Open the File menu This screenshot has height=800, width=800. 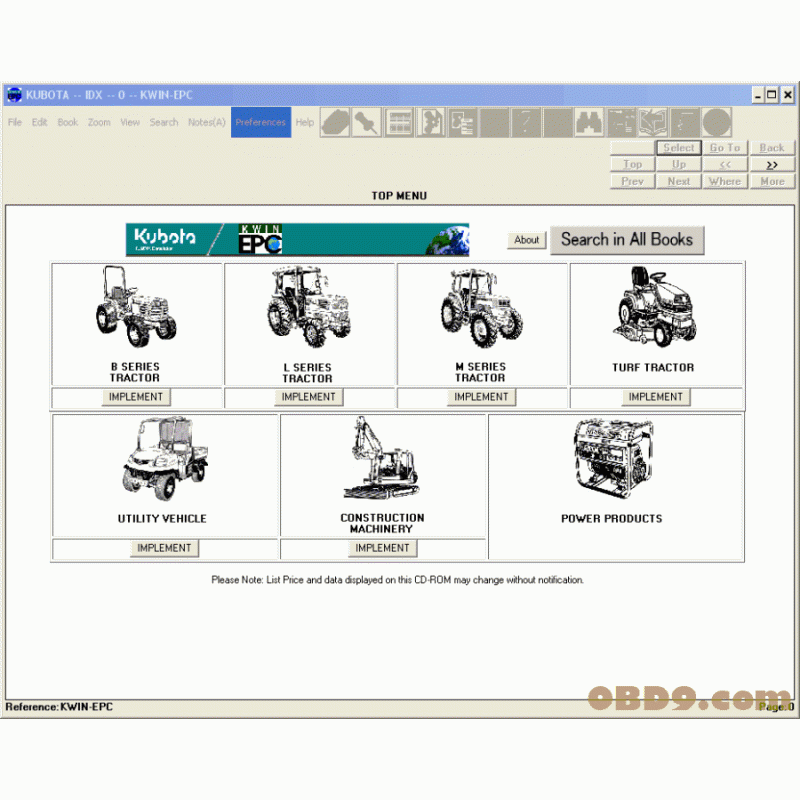(15, 122)
